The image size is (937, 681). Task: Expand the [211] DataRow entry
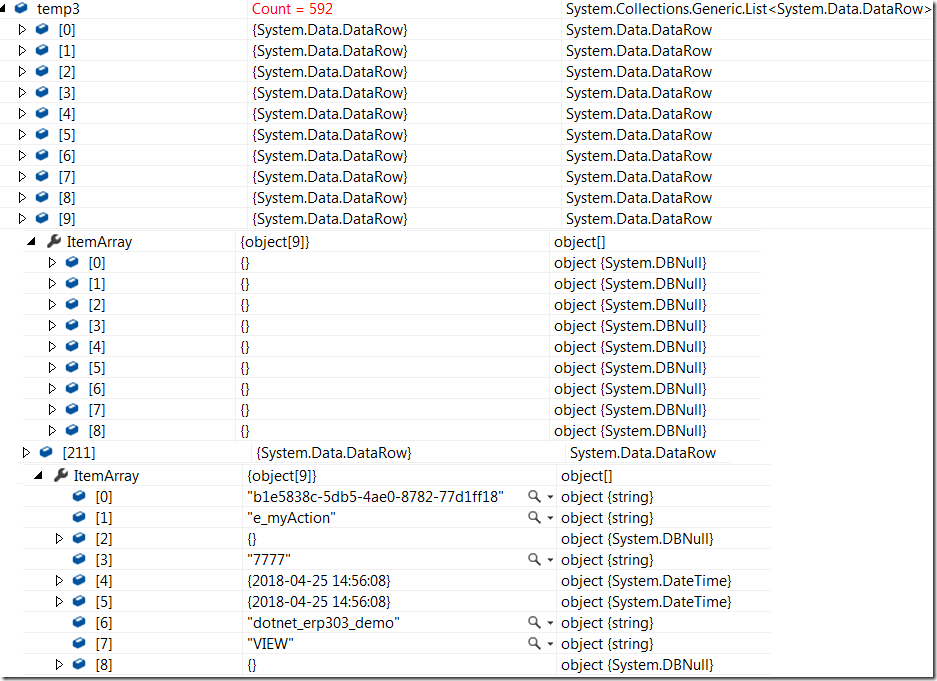tap(26, 452)
